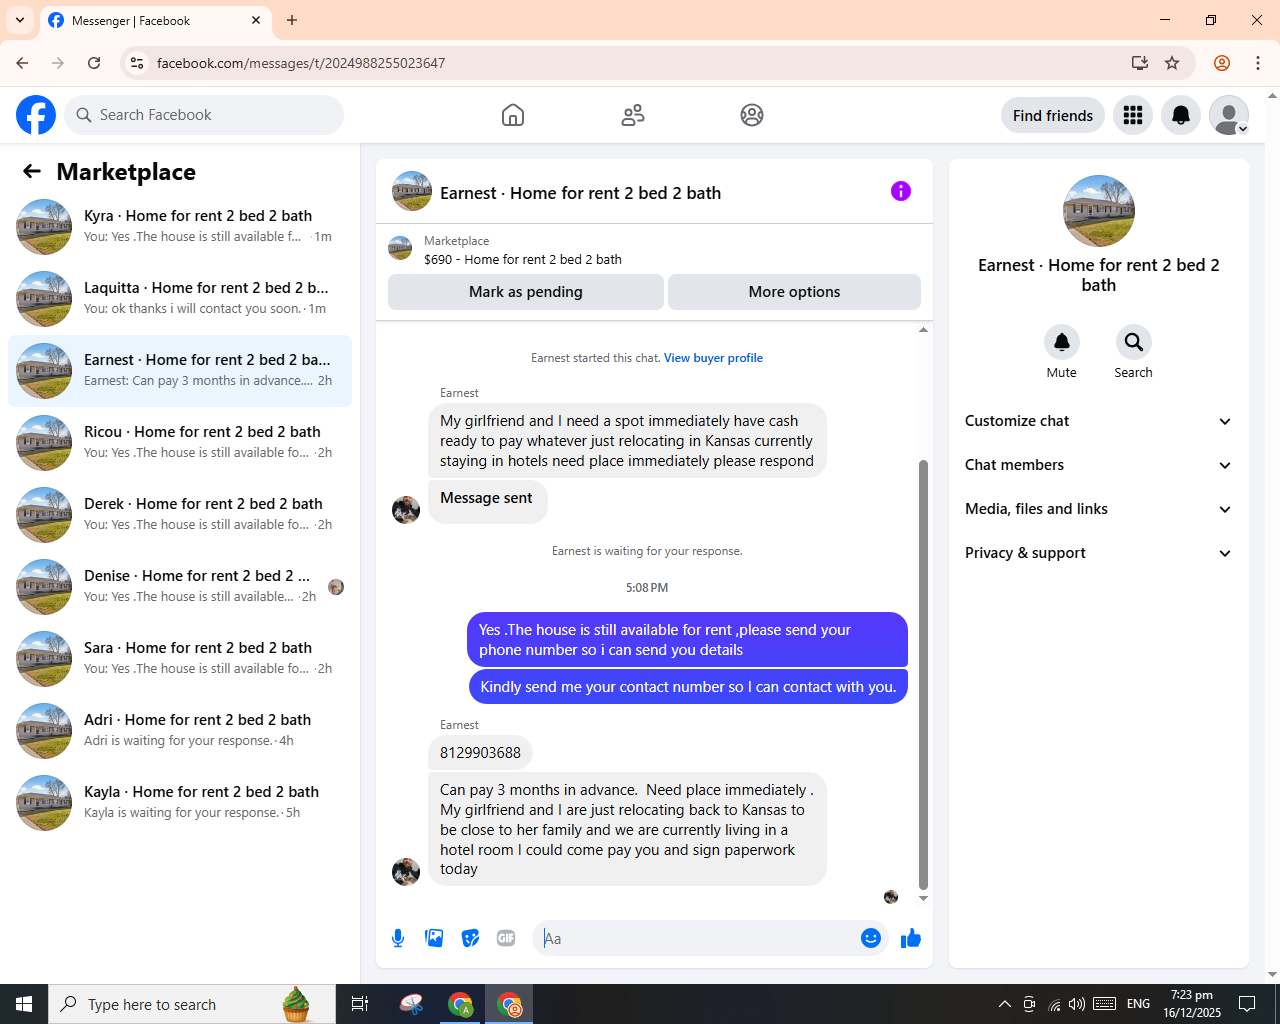Search in conversation using magnifier icon
The width and height of the screenshot is (1280, 1024).
[1134, 342]
